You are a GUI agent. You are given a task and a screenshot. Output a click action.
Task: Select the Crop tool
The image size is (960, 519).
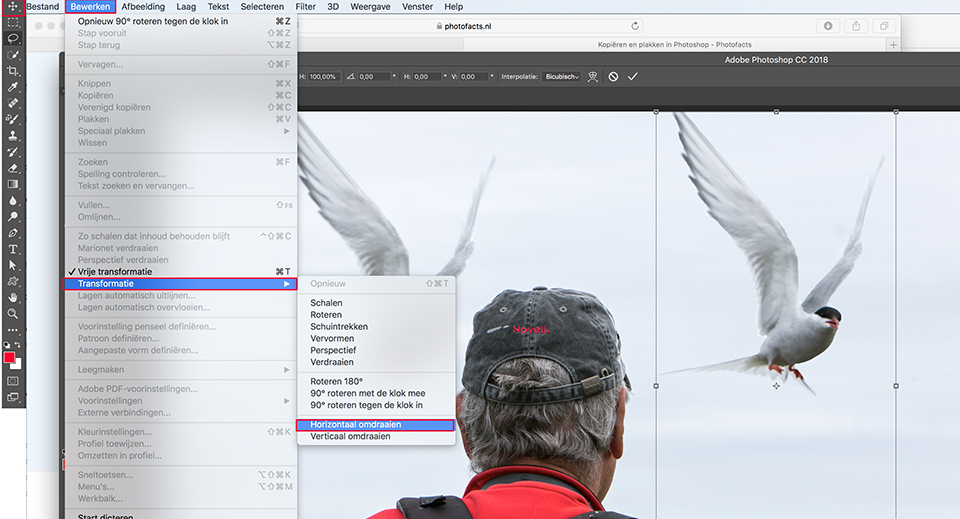13,71
